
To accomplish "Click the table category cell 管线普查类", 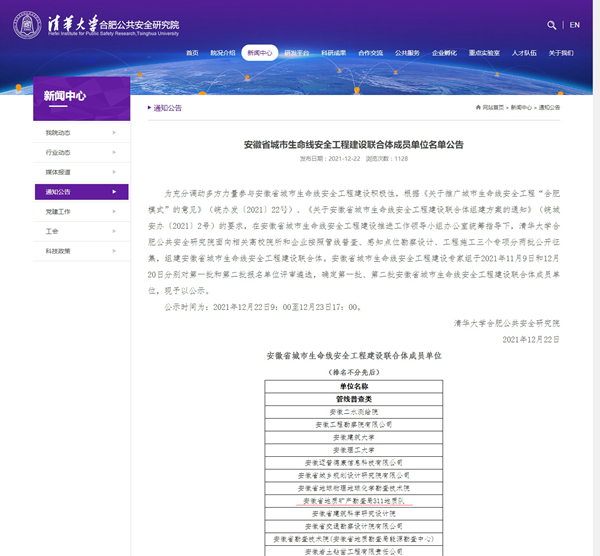I will (354, 399).
